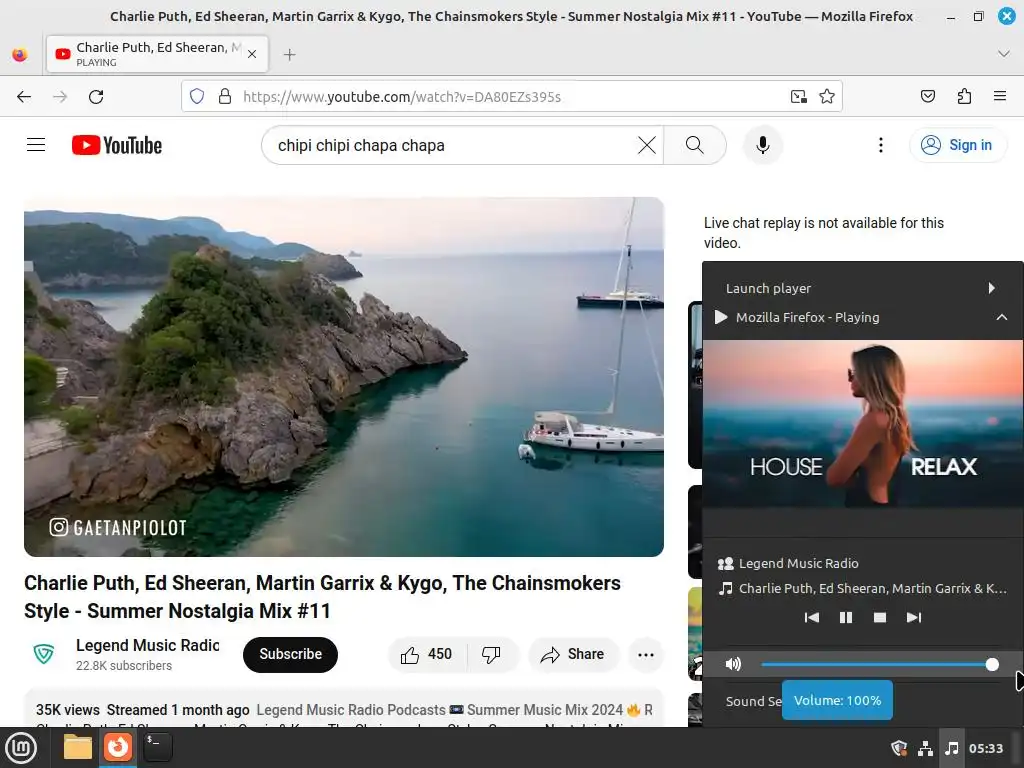Screen dimensions: 1024x768
Task: Open YouTube settings three-dot menu
Action: point(880,145)
